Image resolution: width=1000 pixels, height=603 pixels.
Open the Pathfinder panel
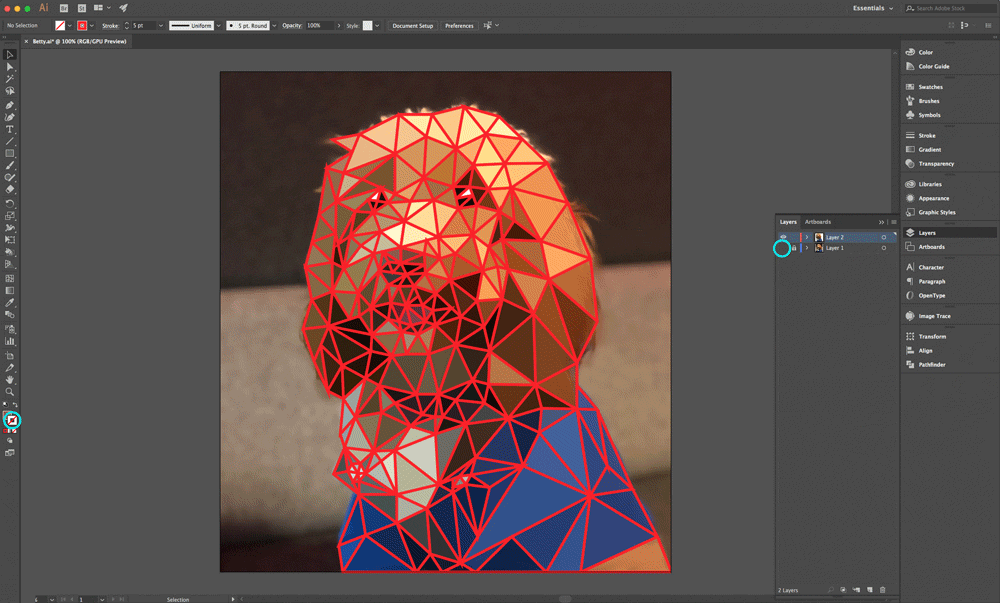931,365
